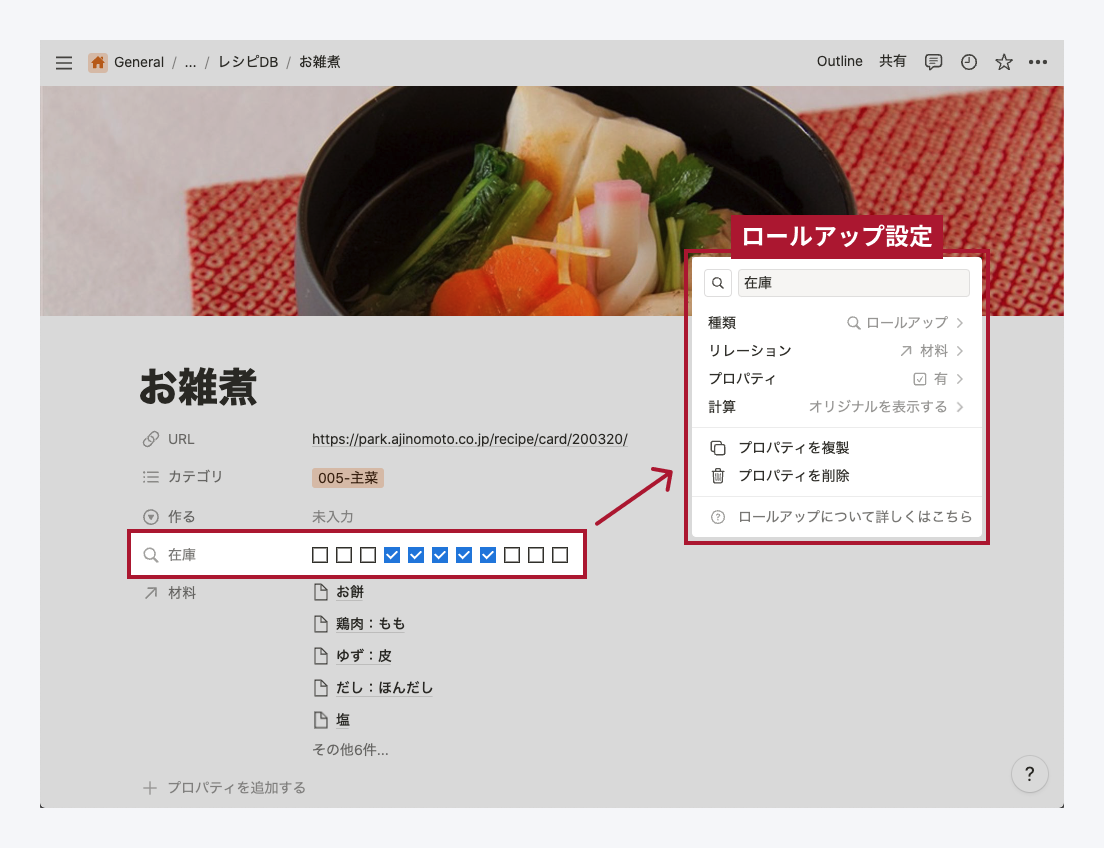The image size is (1104, 848).
Task: Toggle the eighth 在庫 checkbox
Action: 488,555
